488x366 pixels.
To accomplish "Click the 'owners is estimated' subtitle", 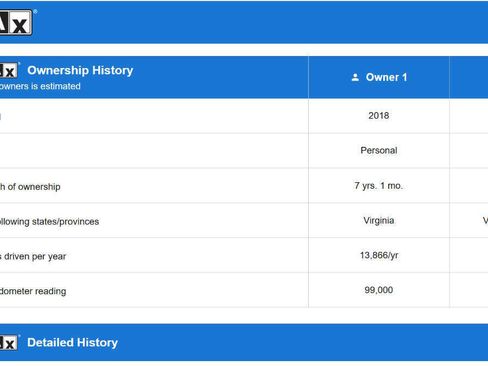I will coord(40,86).
